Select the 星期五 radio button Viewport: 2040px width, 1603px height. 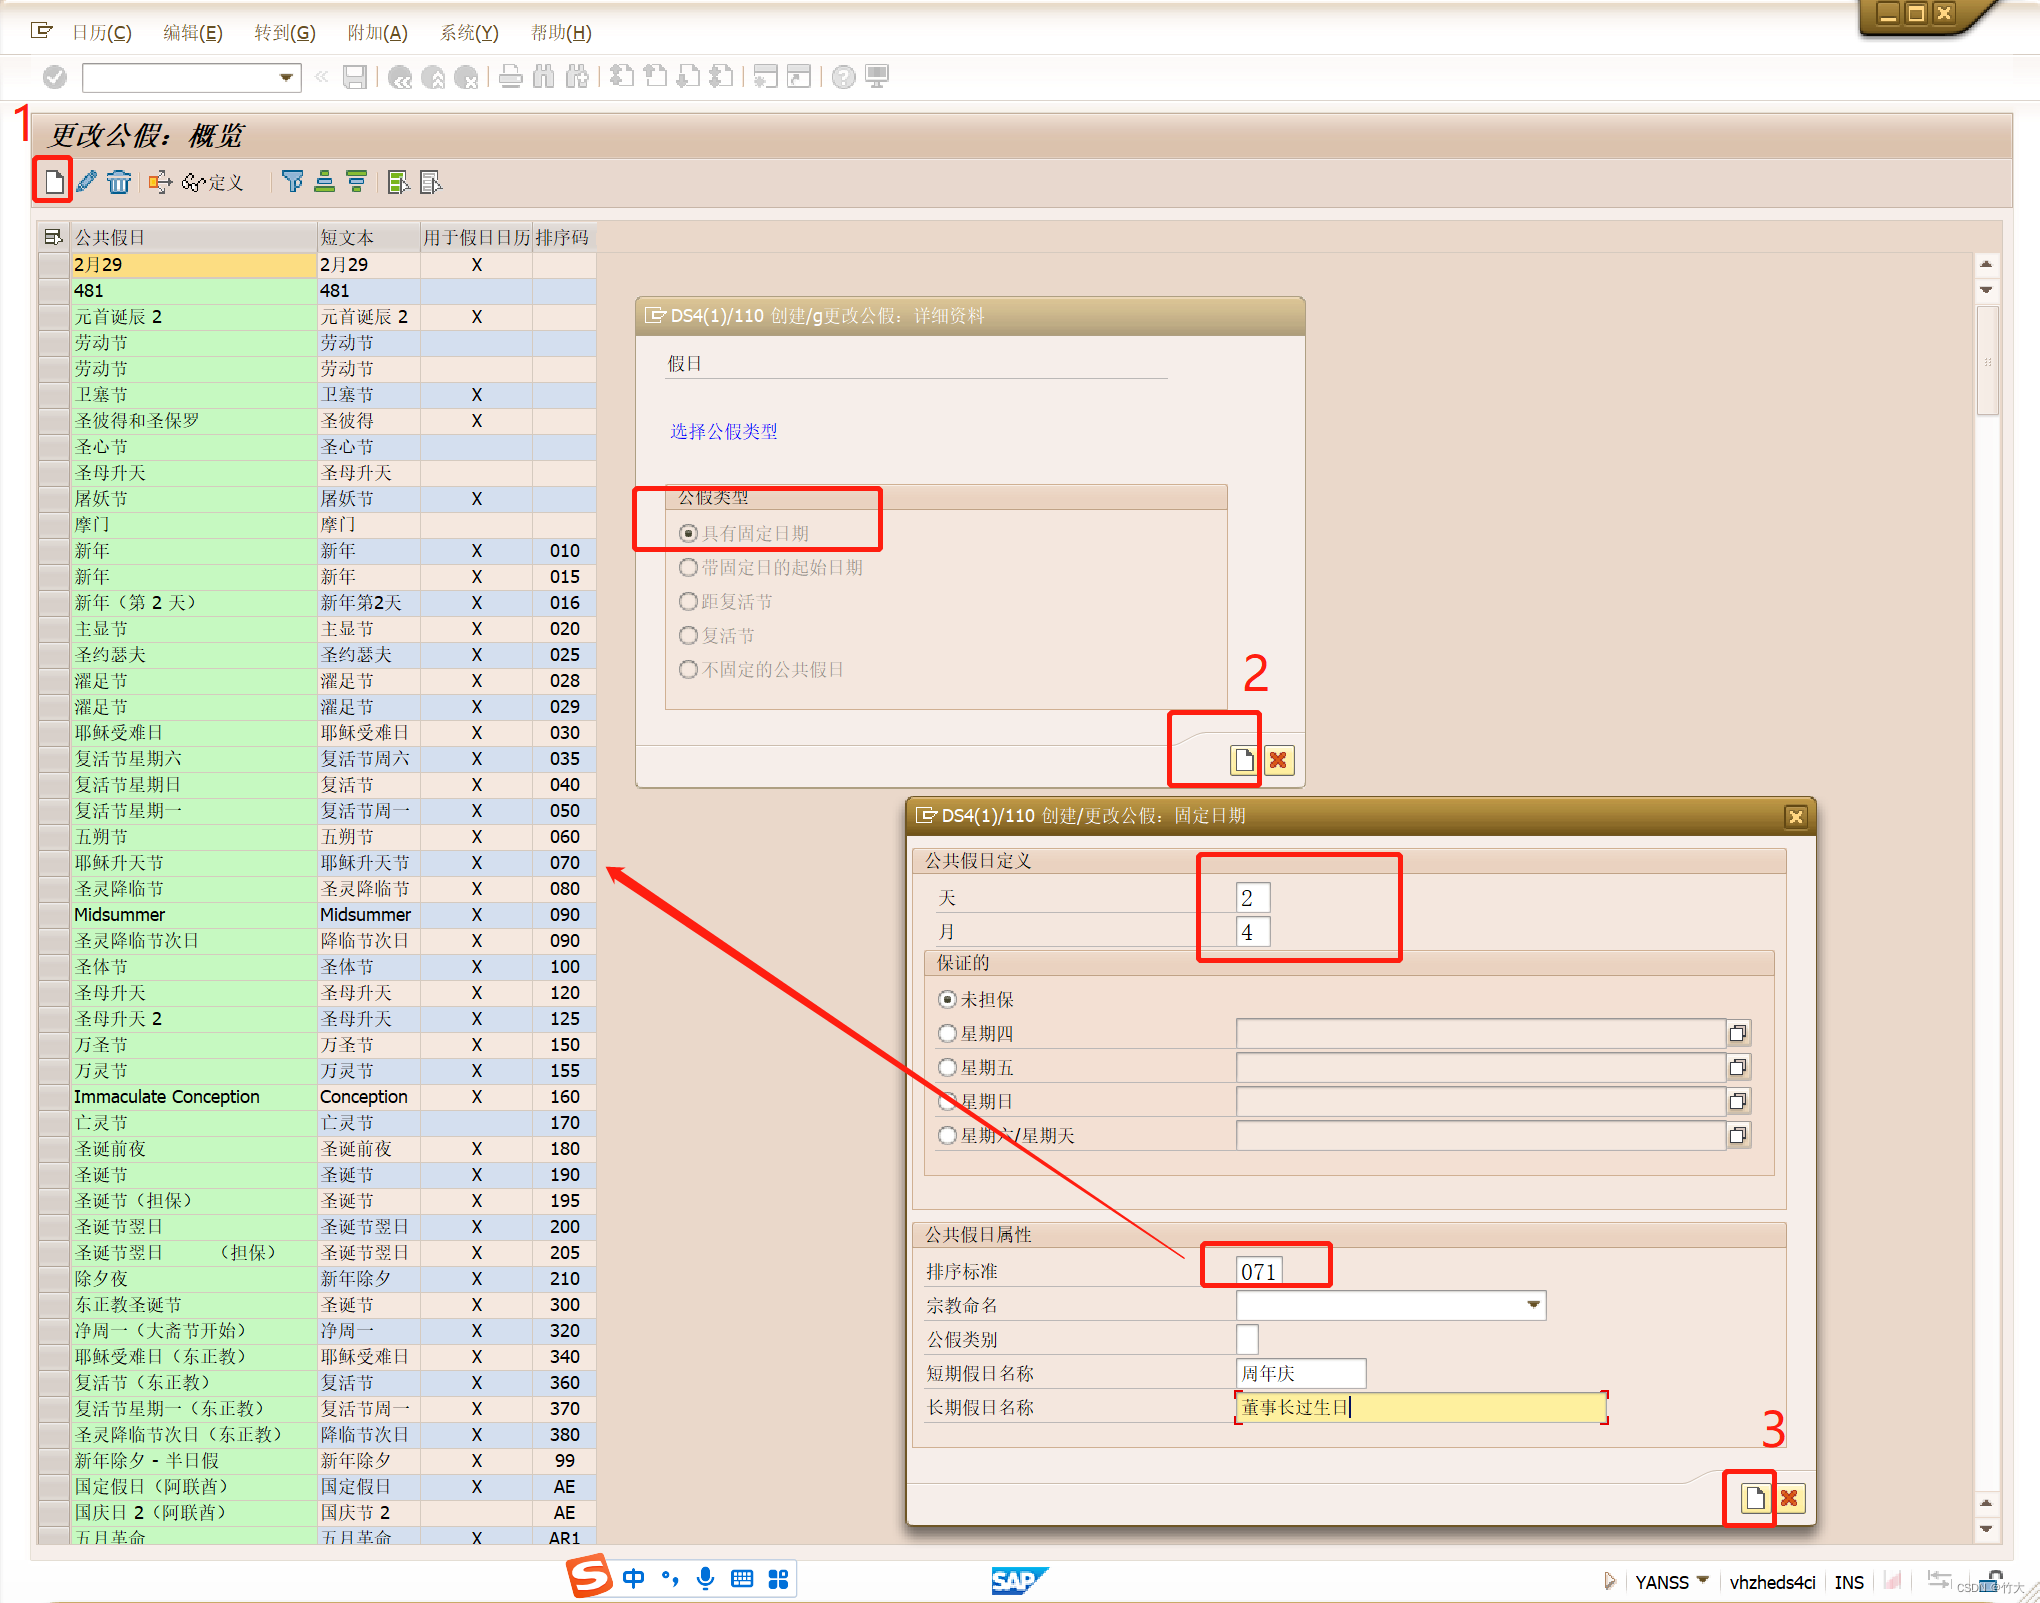[x=947, y=1067]
